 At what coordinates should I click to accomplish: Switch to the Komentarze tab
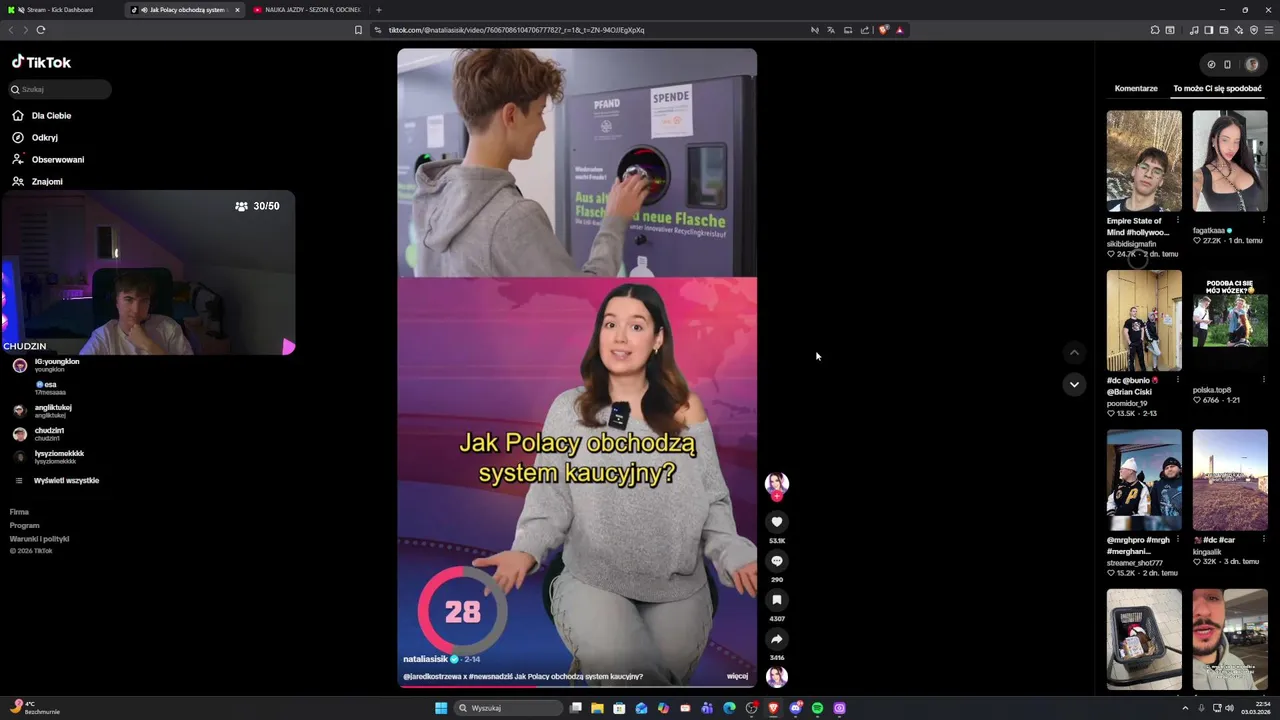(1136, 88)
